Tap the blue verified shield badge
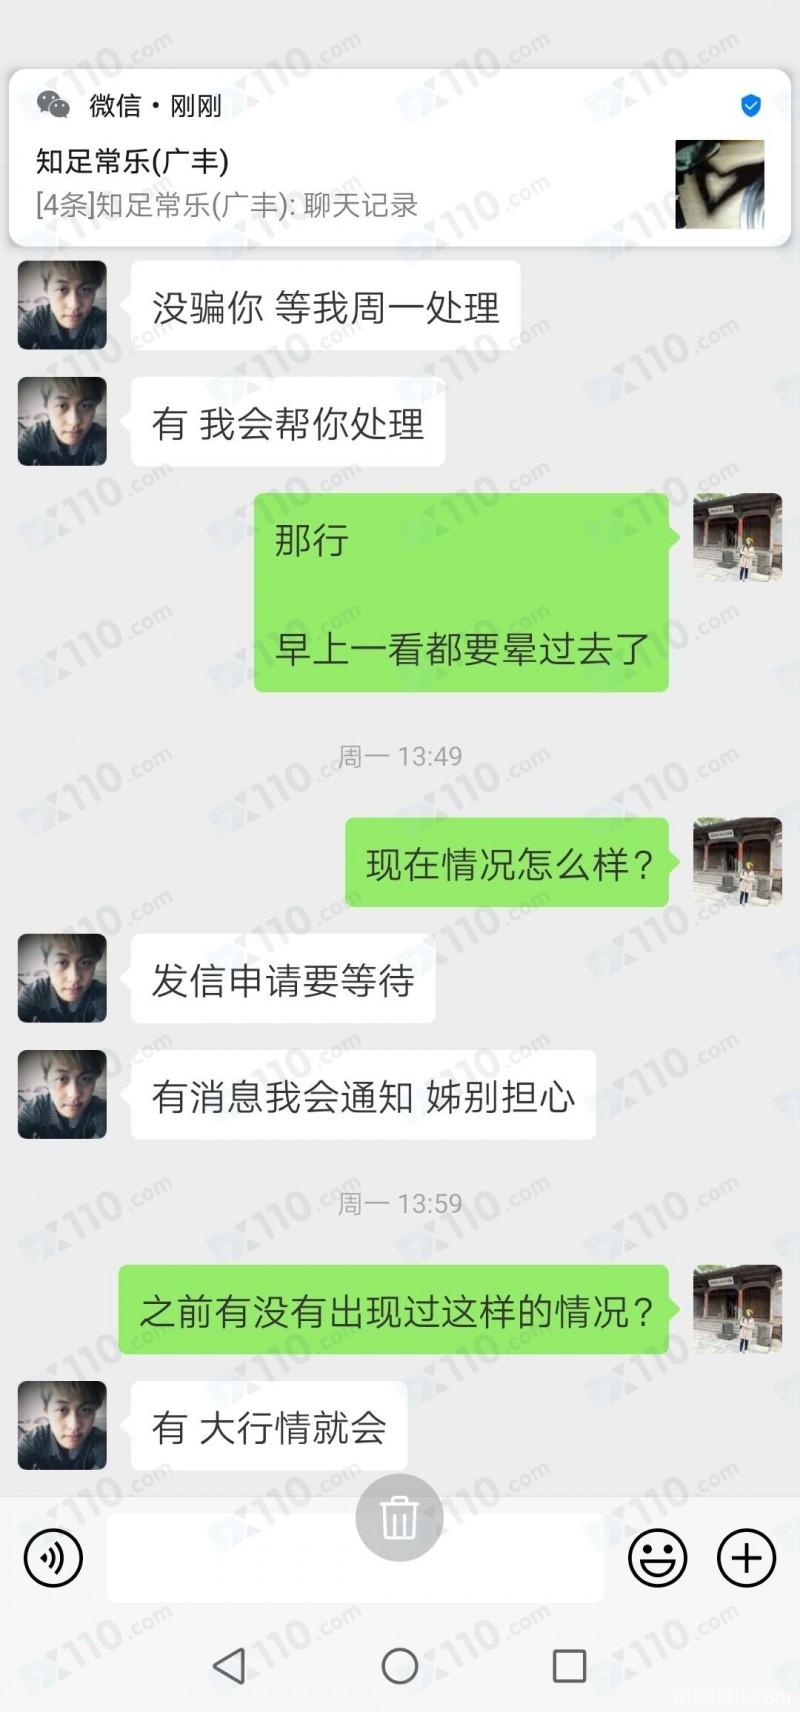Screen dimensions: 800x1712 [751, 105]
